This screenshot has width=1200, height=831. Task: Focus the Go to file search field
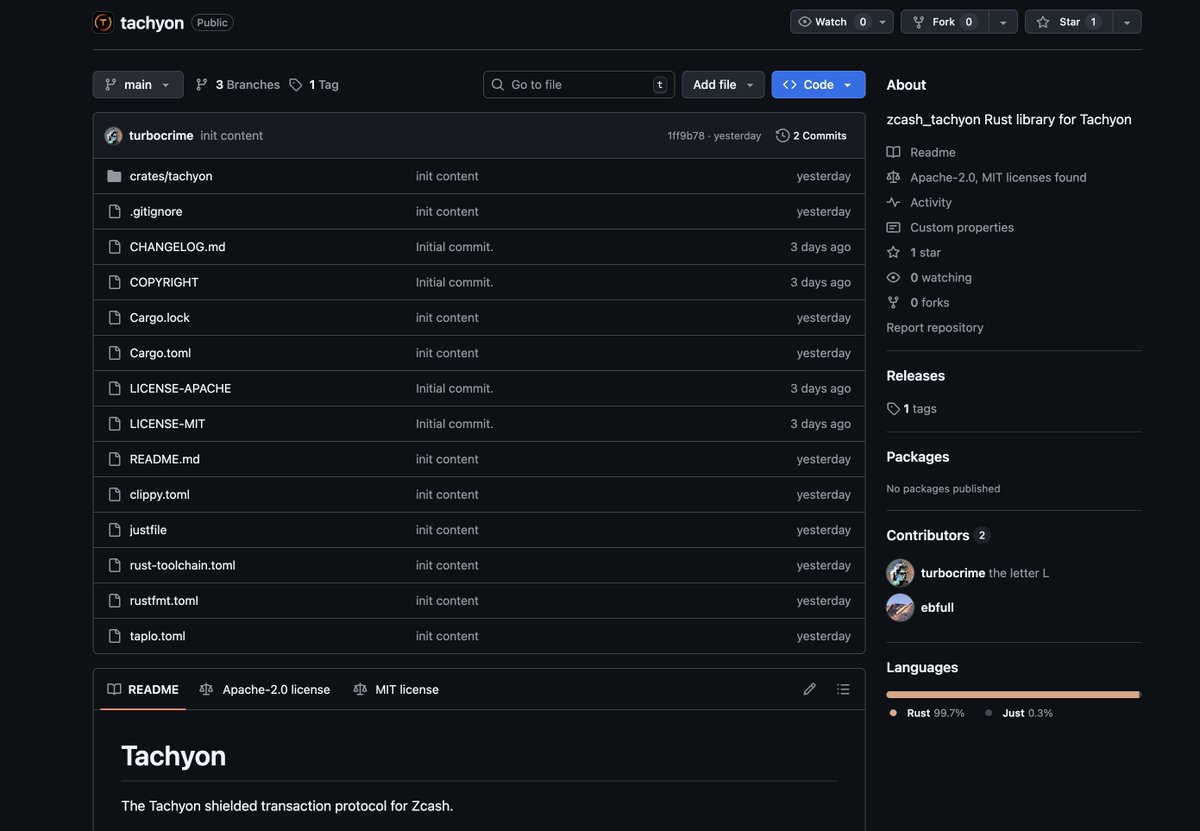(579, 85)
